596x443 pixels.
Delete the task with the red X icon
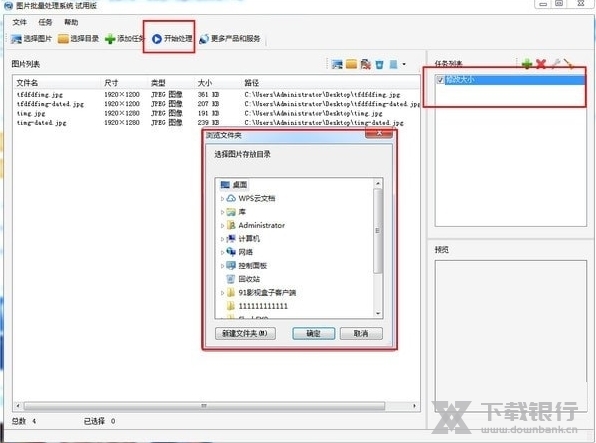click(541, 64)
